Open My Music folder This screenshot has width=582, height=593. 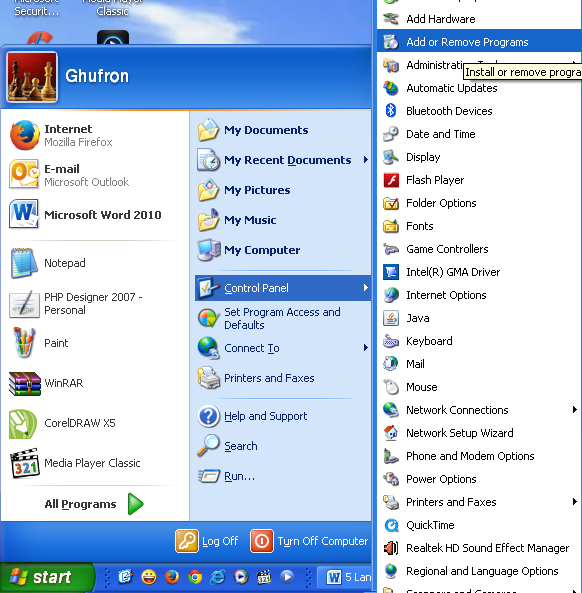point(282,220)
